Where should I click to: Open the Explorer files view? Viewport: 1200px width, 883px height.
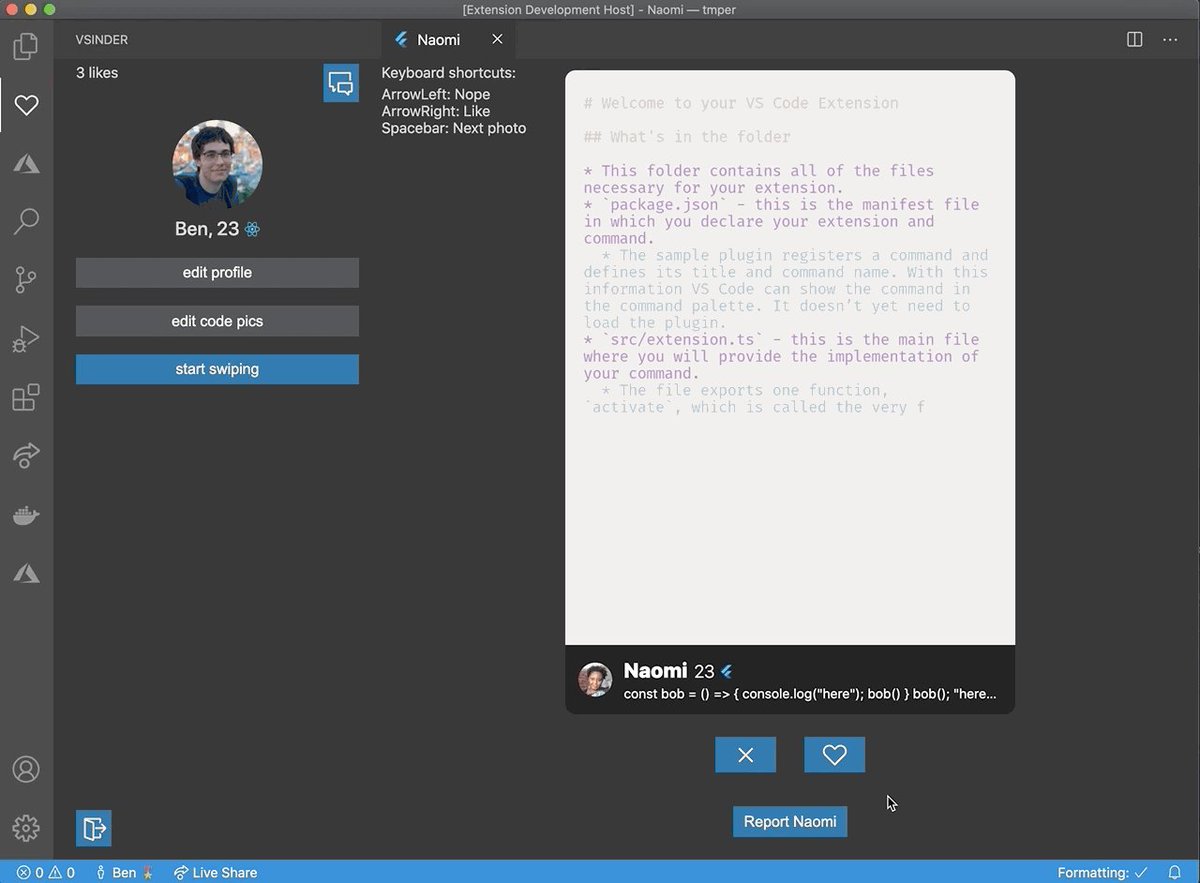tap(26, 46)
